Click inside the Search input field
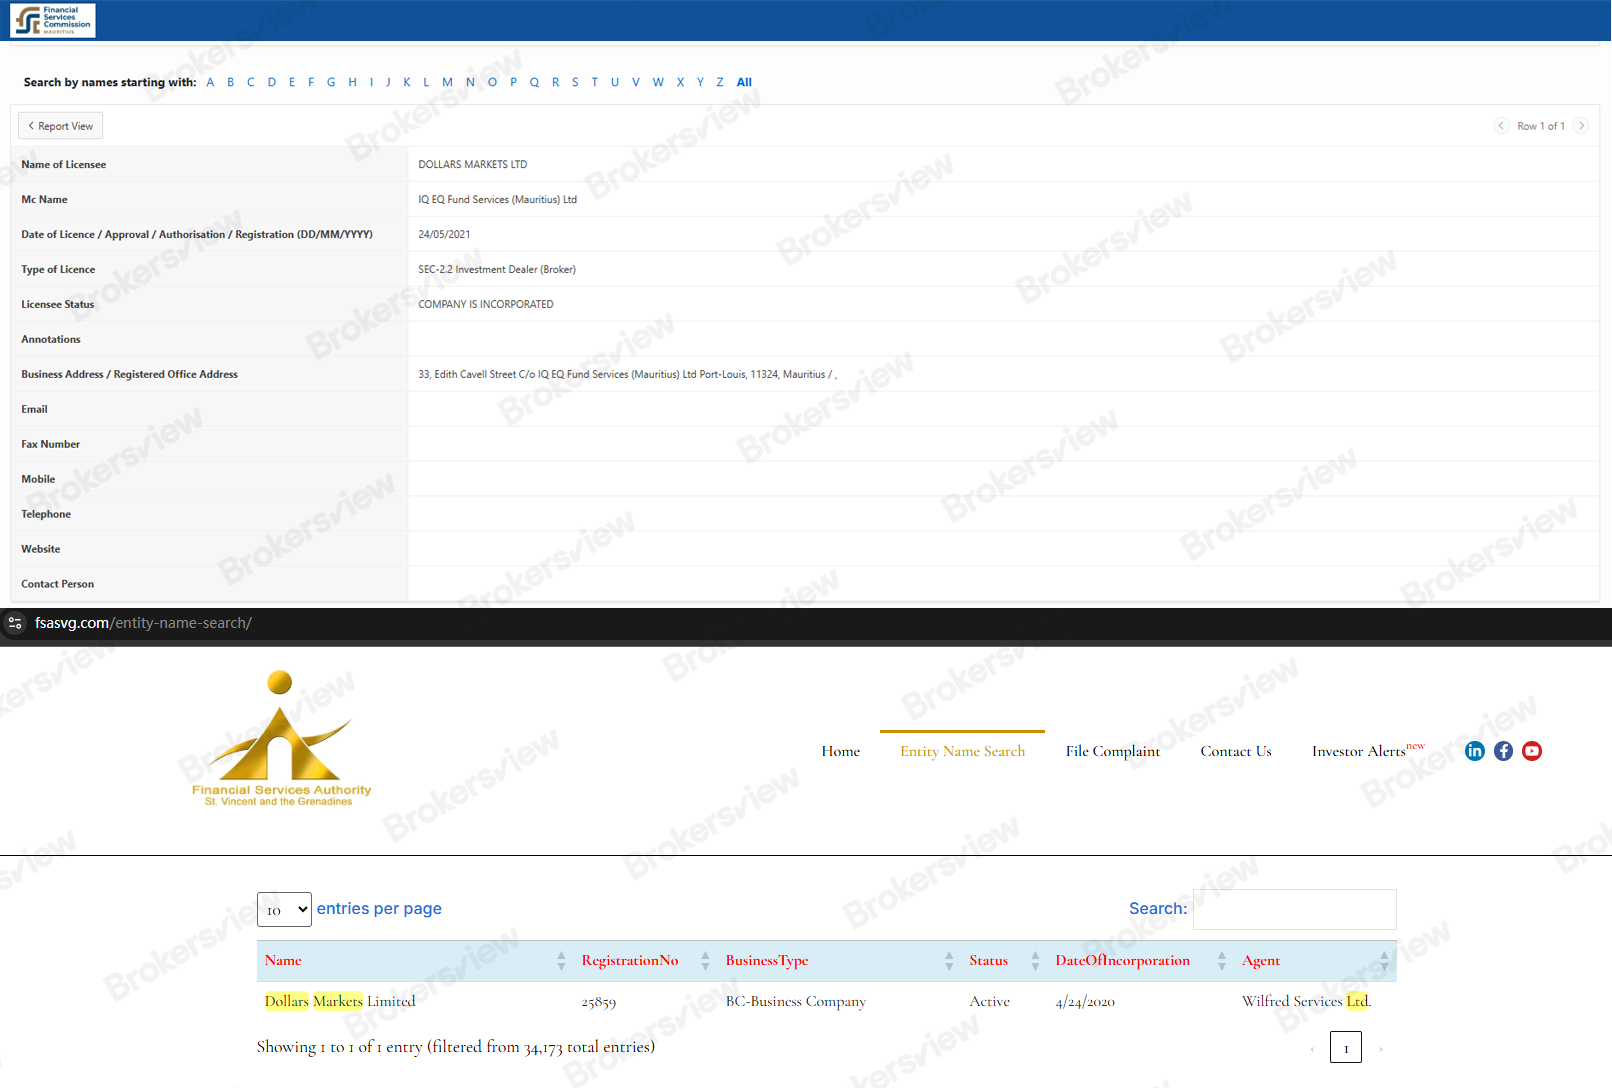 point(1294,909)
